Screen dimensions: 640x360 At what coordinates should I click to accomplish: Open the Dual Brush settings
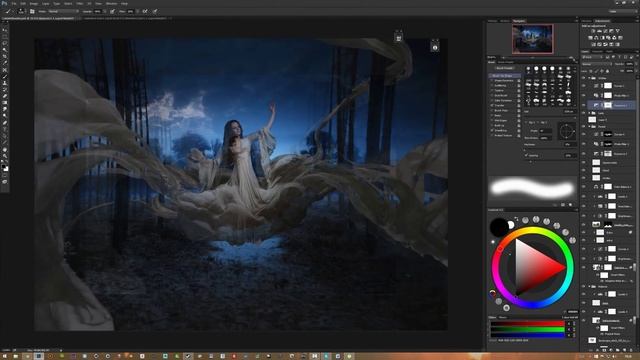[501, 96]
